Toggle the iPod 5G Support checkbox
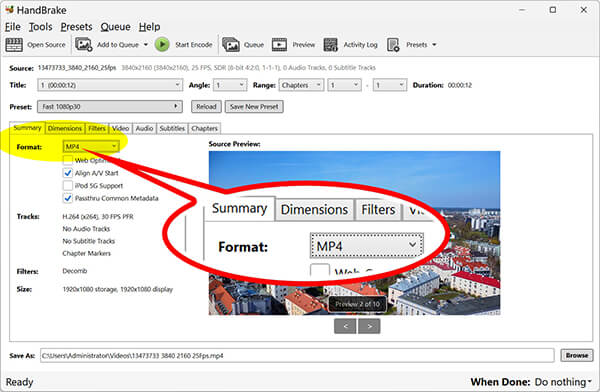The height and width of the screenshot is (392, 600). coord(68,186)
